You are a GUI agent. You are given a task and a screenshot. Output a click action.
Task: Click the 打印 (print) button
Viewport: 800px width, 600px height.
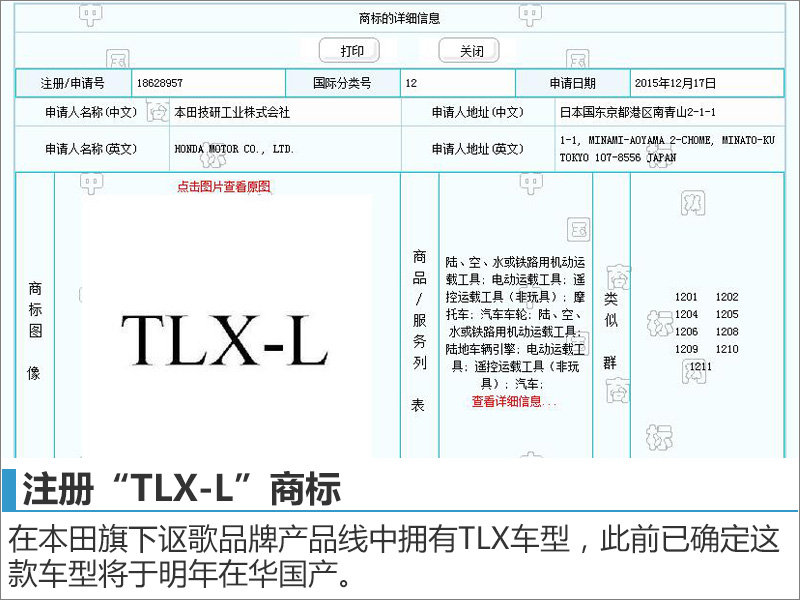tap(349, 51)
